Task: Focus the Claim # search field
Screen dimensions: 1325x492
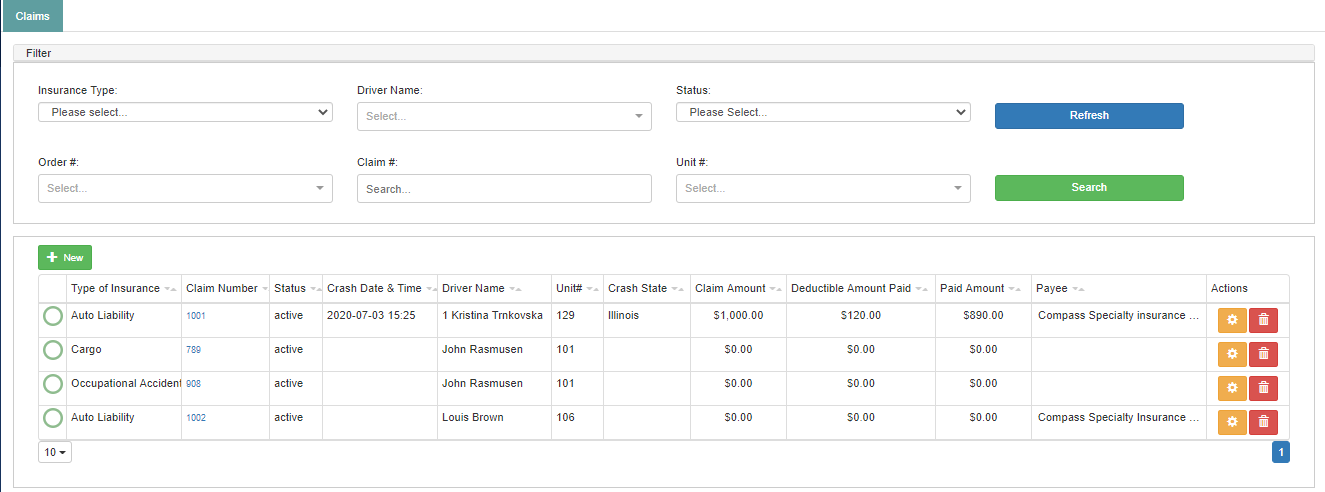Action: (504, 188)
